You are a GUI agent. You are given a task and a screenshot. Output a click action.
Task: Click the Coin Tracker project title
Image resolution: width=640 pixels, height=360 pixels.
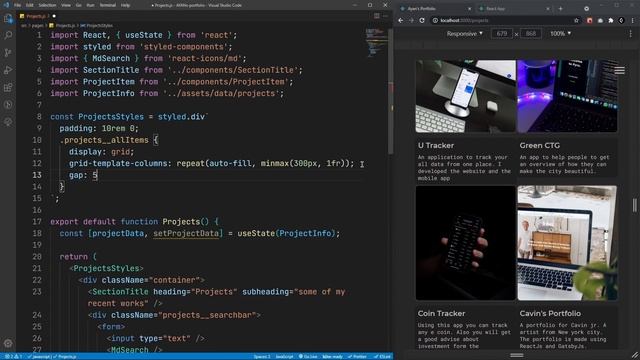[x=441, y=313]
